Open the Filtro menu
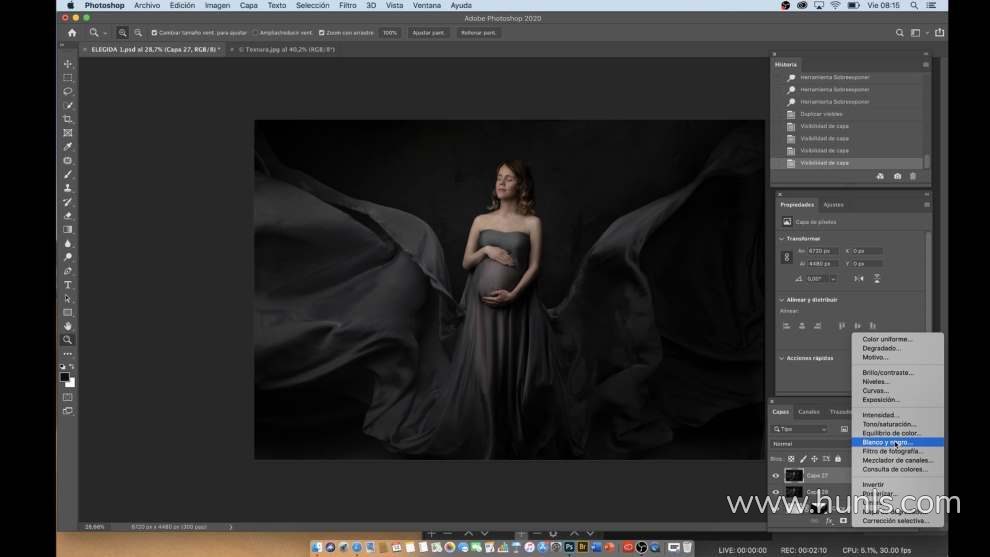This screenshot has height=557, width=990. [347, 5]
